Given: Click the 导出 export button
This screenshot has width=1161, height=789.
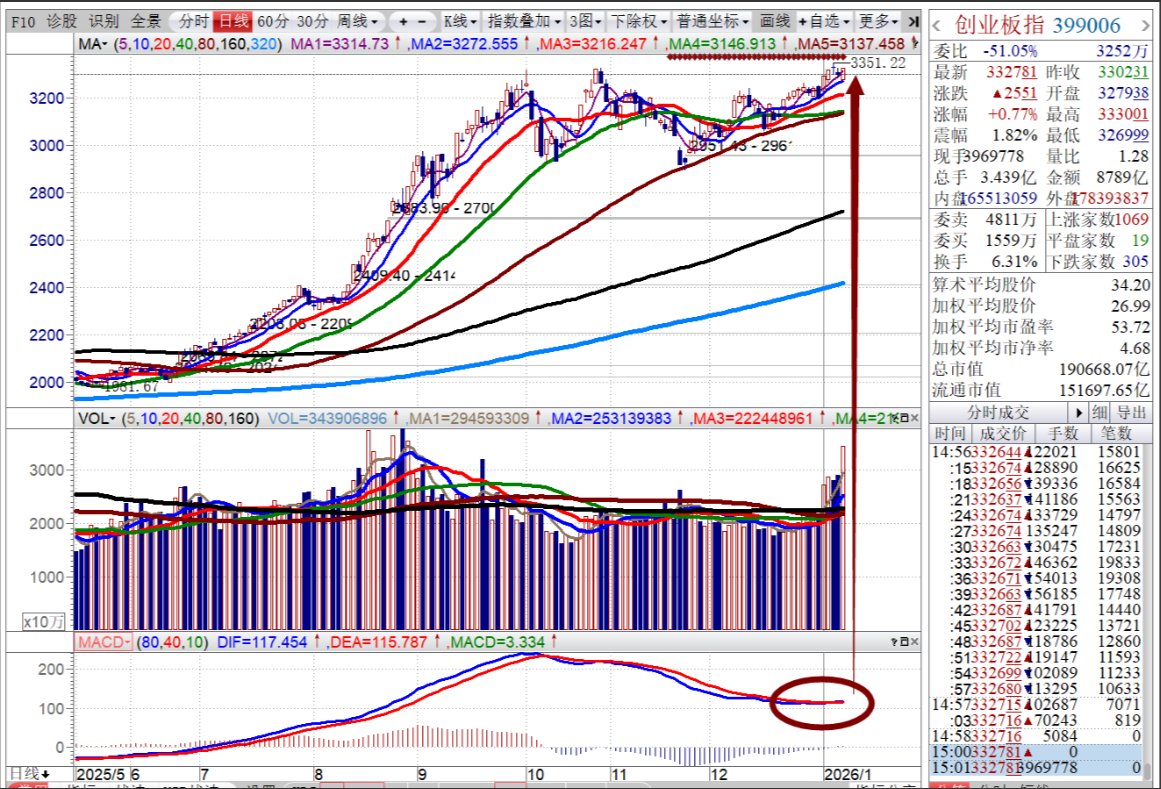Looking at the screenshot, I should coord(1131,412).
